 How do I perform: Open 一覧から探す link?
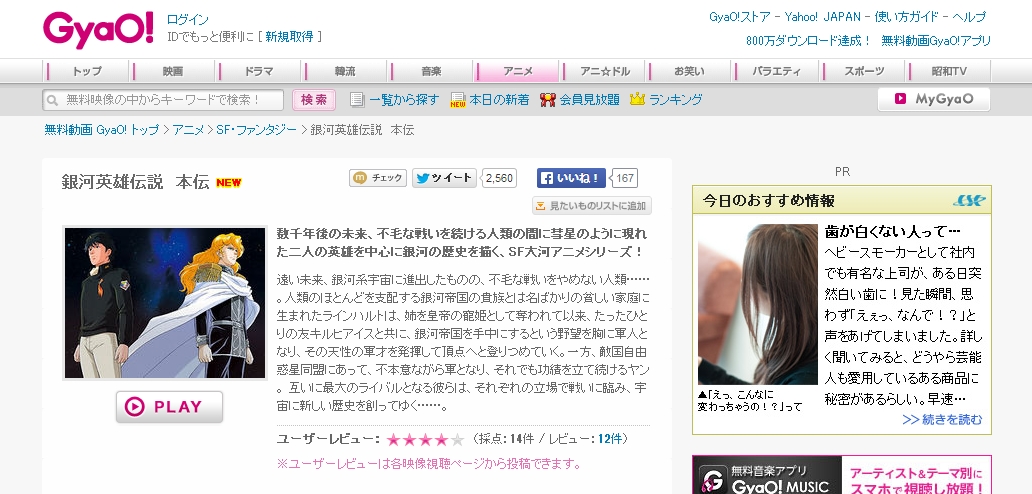tap(403, 100)
